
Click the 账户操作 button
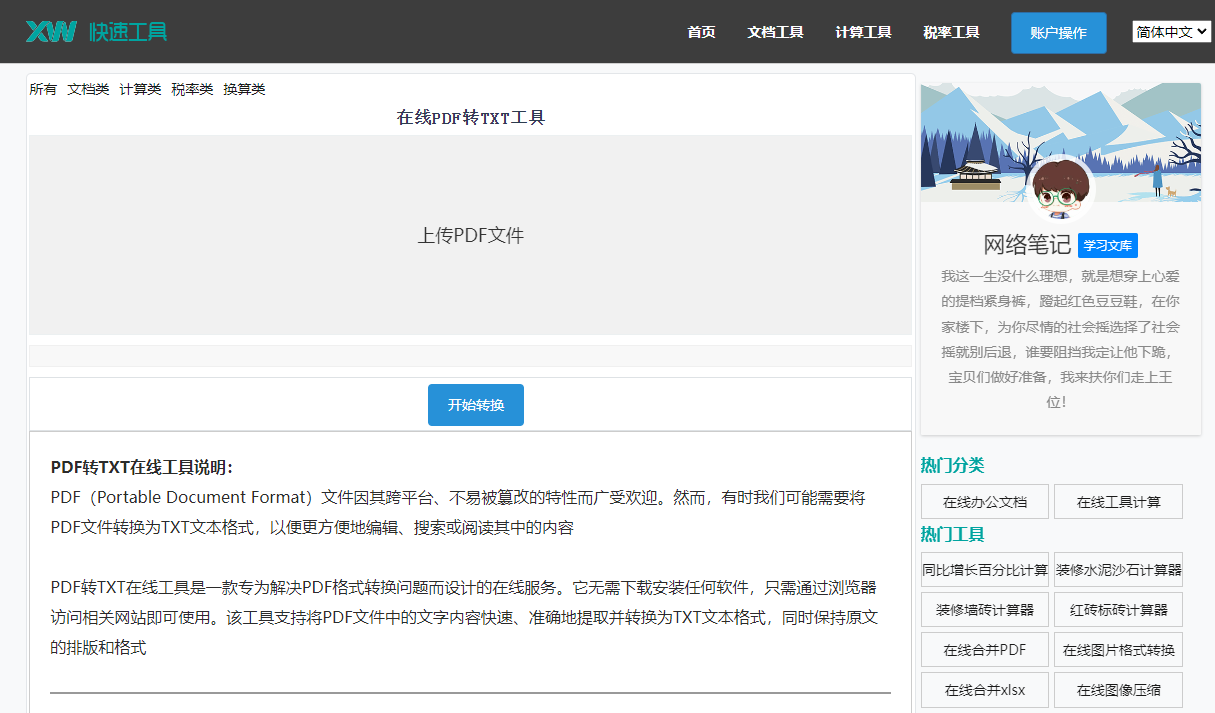pos(1058,33)
